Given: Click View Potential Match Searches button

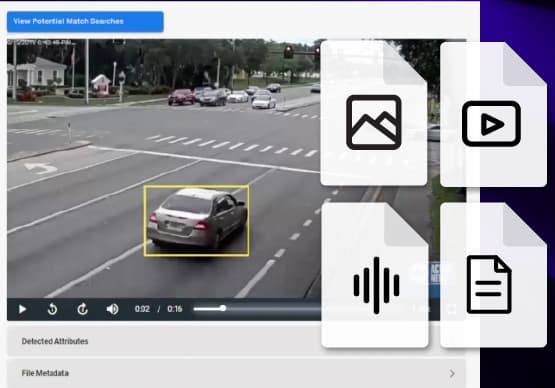Looking at the screenshot, I should coord(85,22).
